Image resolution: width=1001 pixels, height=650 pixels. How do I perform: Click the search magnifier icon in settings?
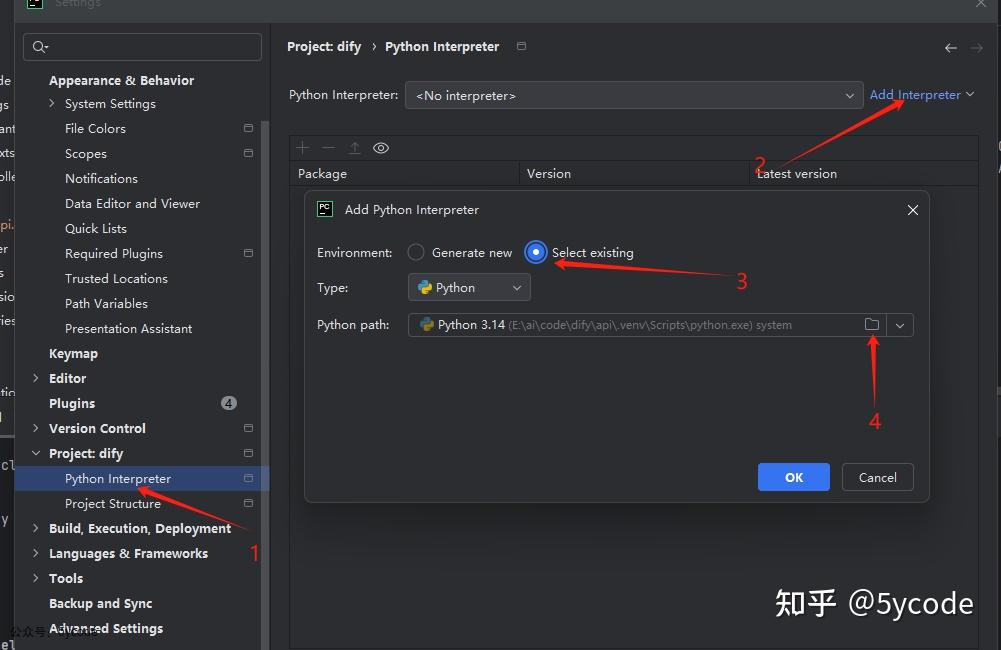(x=40, y=47)
